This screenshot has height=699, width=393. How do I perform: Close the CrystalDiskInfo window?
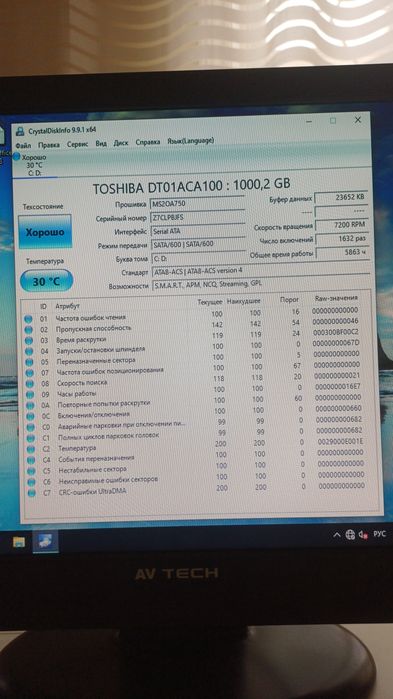[x=358, y=120]
